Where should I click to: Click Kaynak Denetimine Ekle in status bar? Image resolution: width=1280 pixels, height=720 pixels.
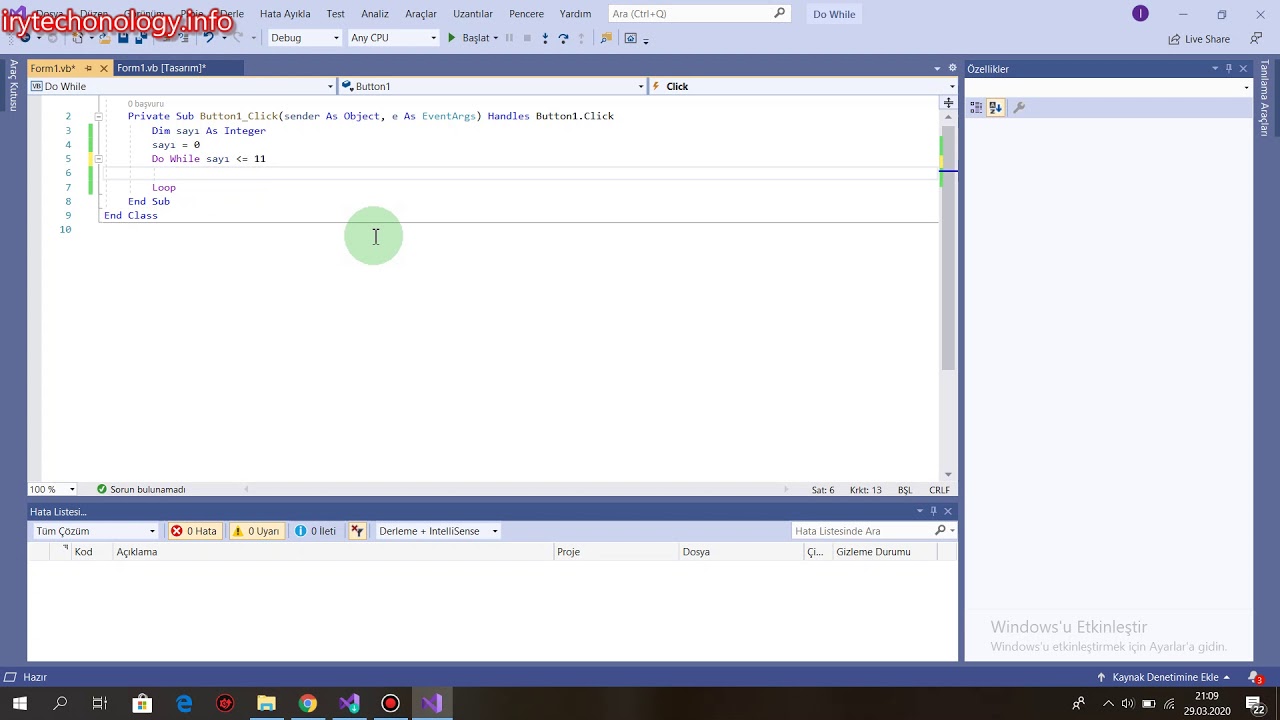click(1165, 677)
